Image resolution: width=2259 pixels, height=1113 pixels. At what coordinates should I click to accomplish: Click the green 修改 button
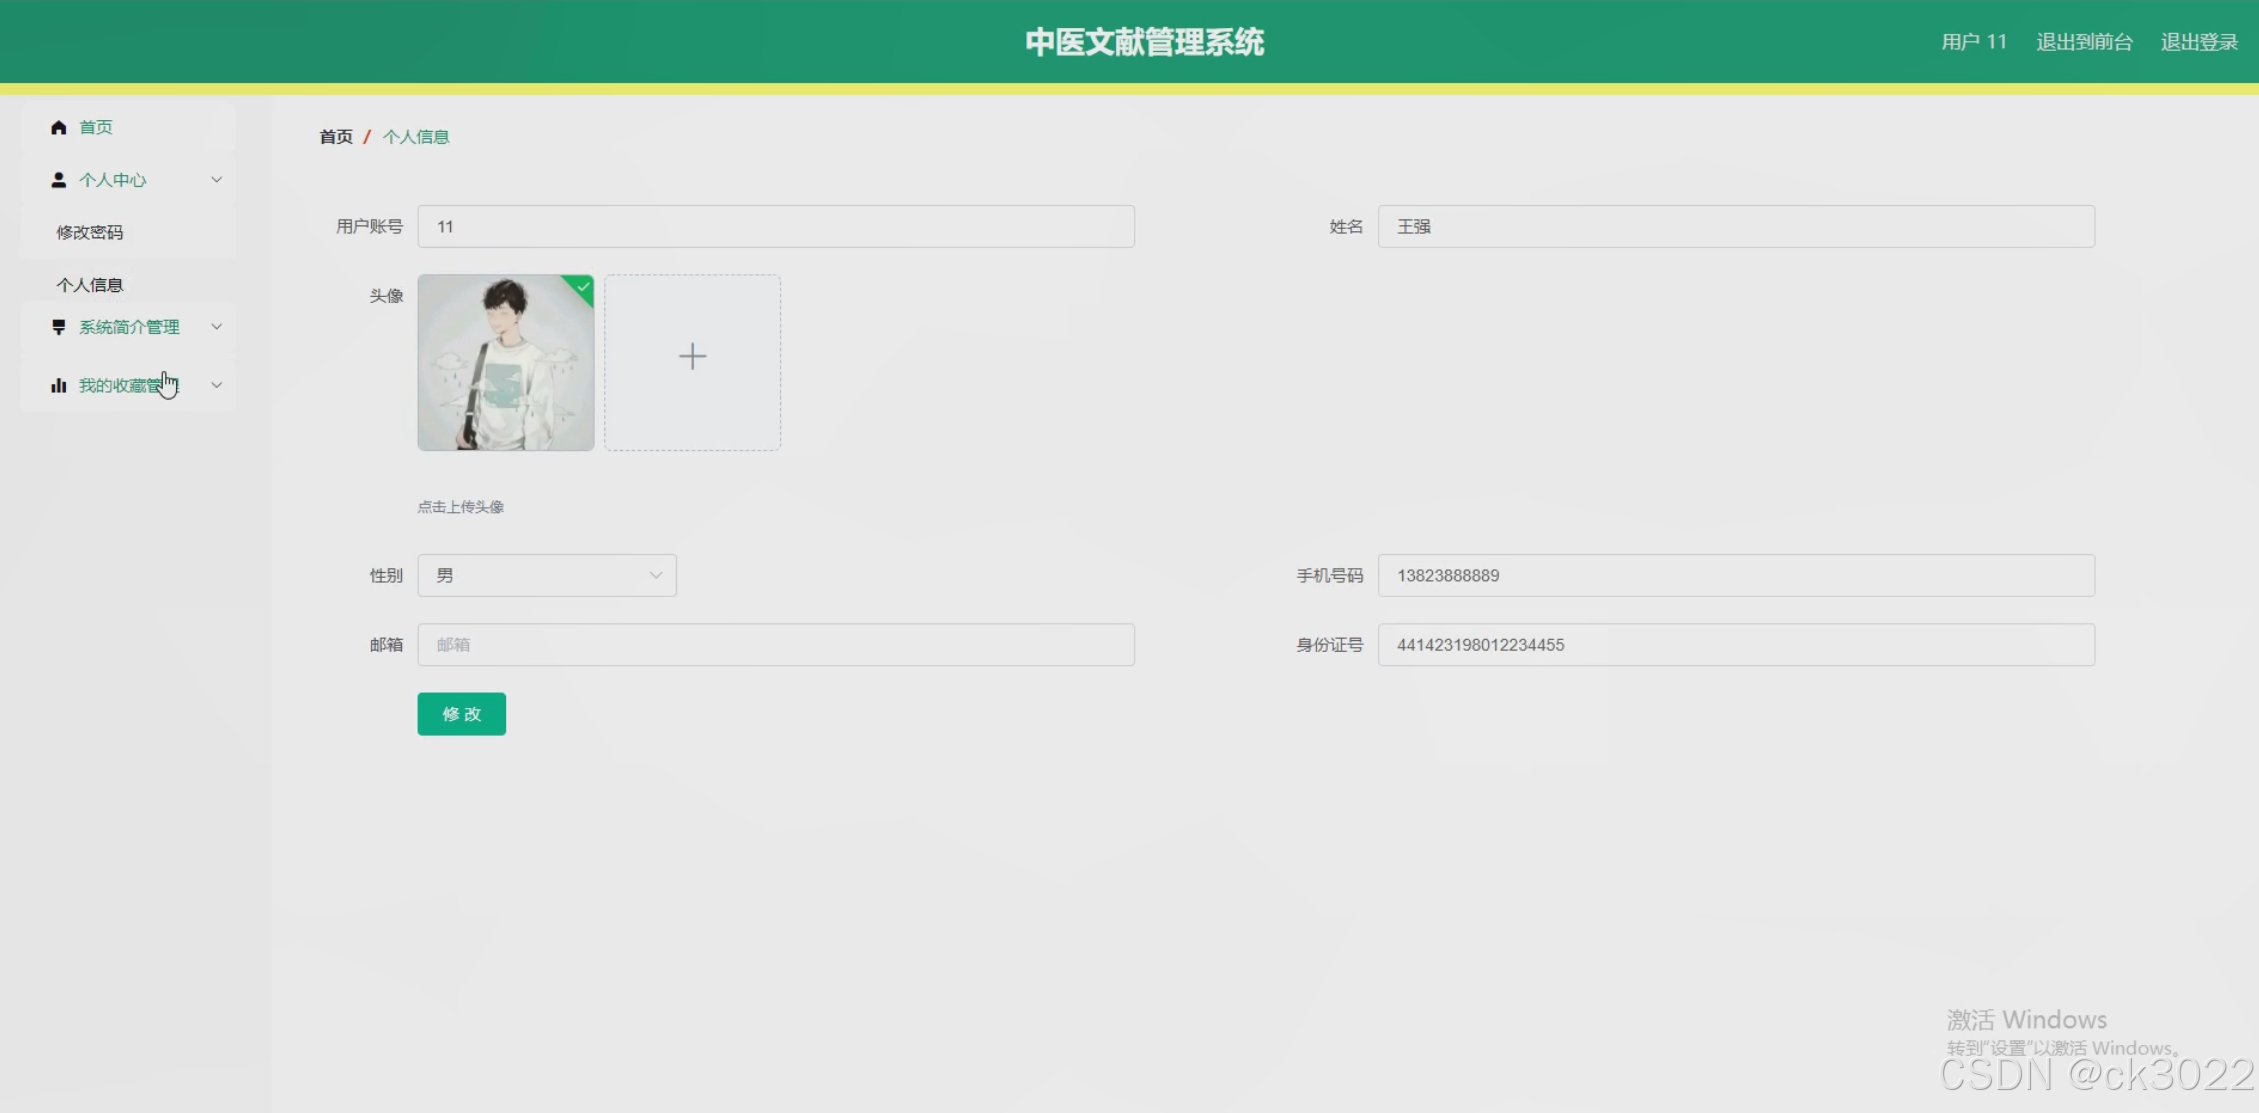tap(461, 714)
